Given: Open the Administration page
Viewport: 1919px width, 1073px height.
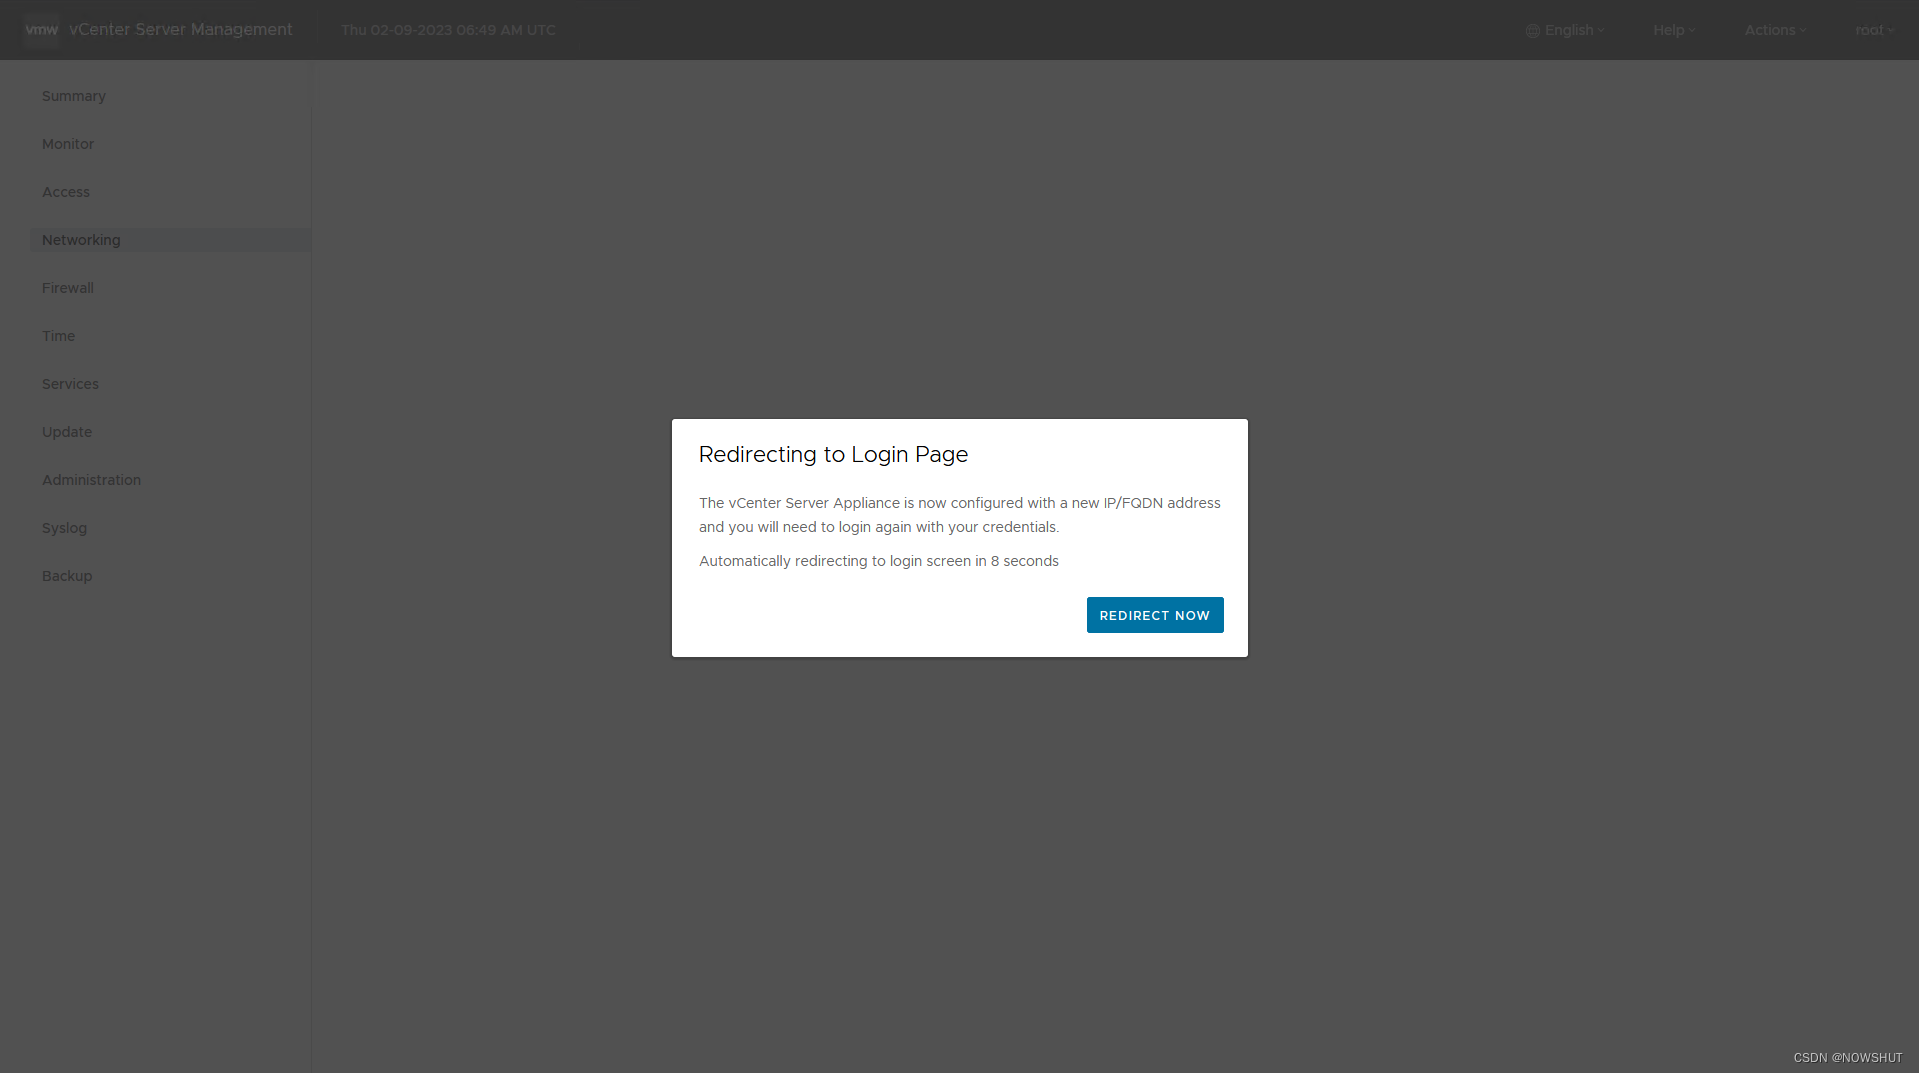Looking at the screenshot, I should pos(91,480).
